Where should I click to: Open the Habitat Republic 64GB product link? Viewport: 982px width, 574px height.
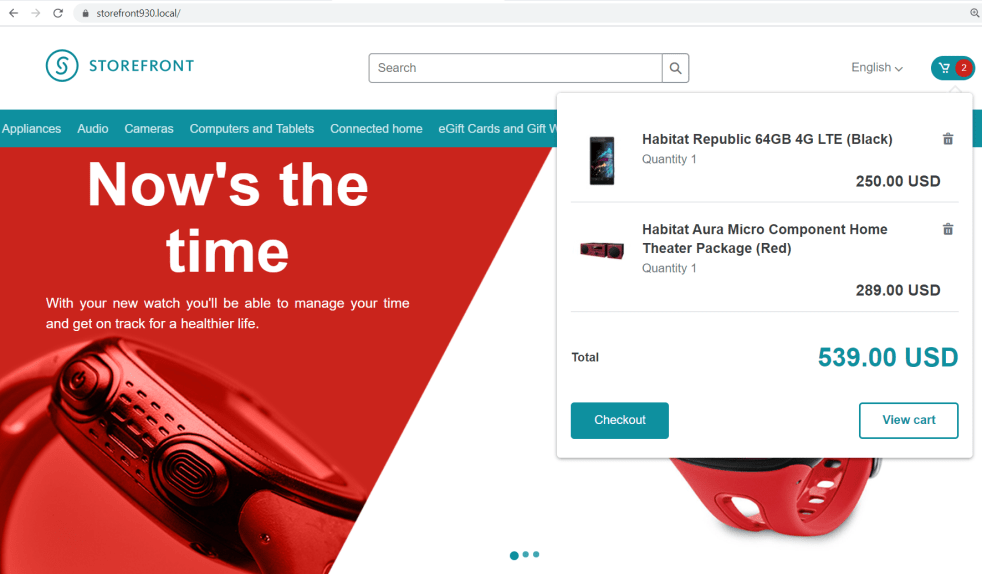point(767,139)
